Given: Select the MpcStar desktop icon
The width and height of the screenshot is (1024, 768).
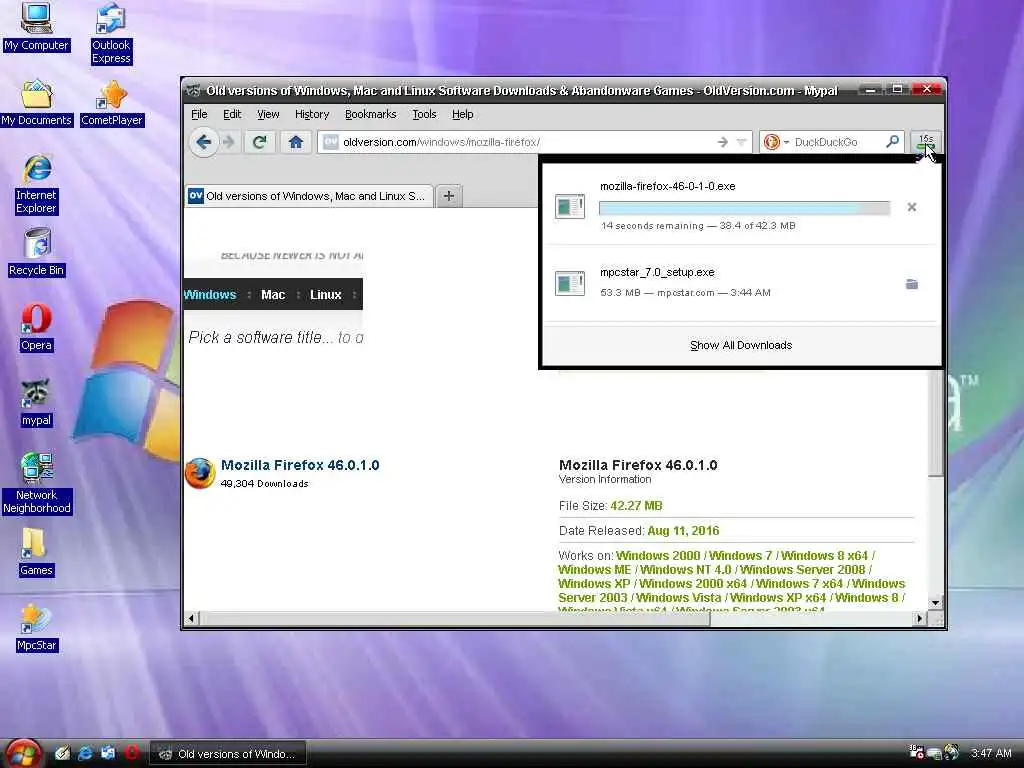Looking at the screenshot, I should coord(36,628).
